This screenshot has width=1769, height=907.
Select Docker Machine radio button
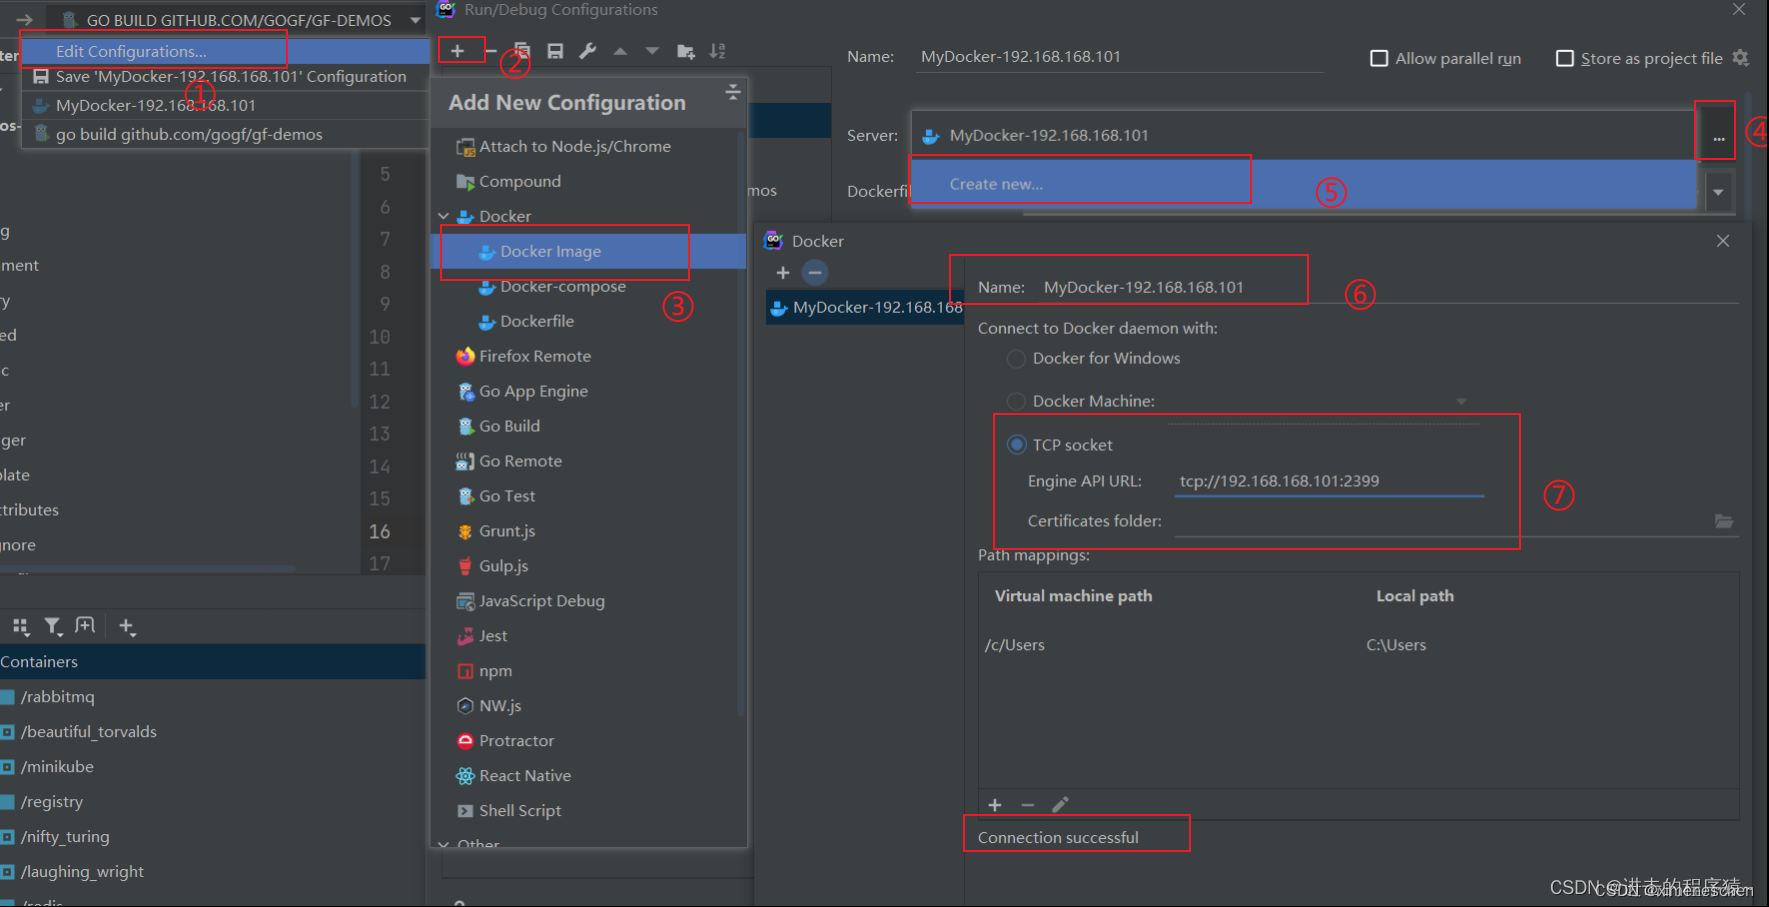(1016, 401)
